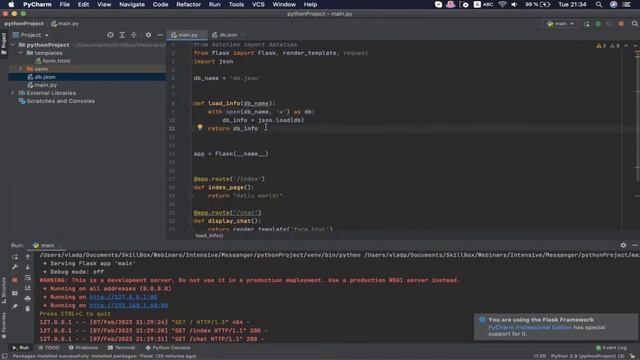
Task: Clear all console output with trash icon
Action: point(28,309)
